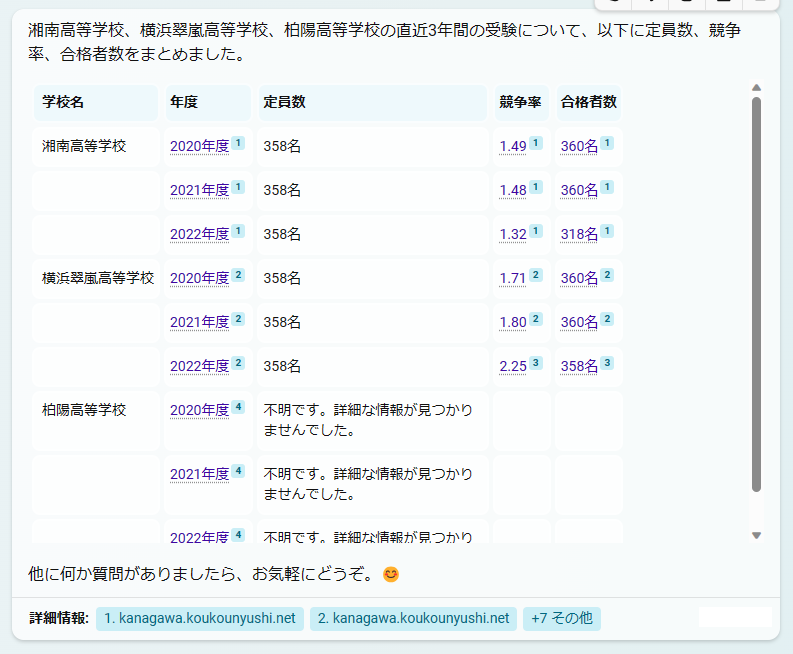Open the 2022年度 link beside competition rate 2.25
Screen dimensions: 793x654
(199, 366)
